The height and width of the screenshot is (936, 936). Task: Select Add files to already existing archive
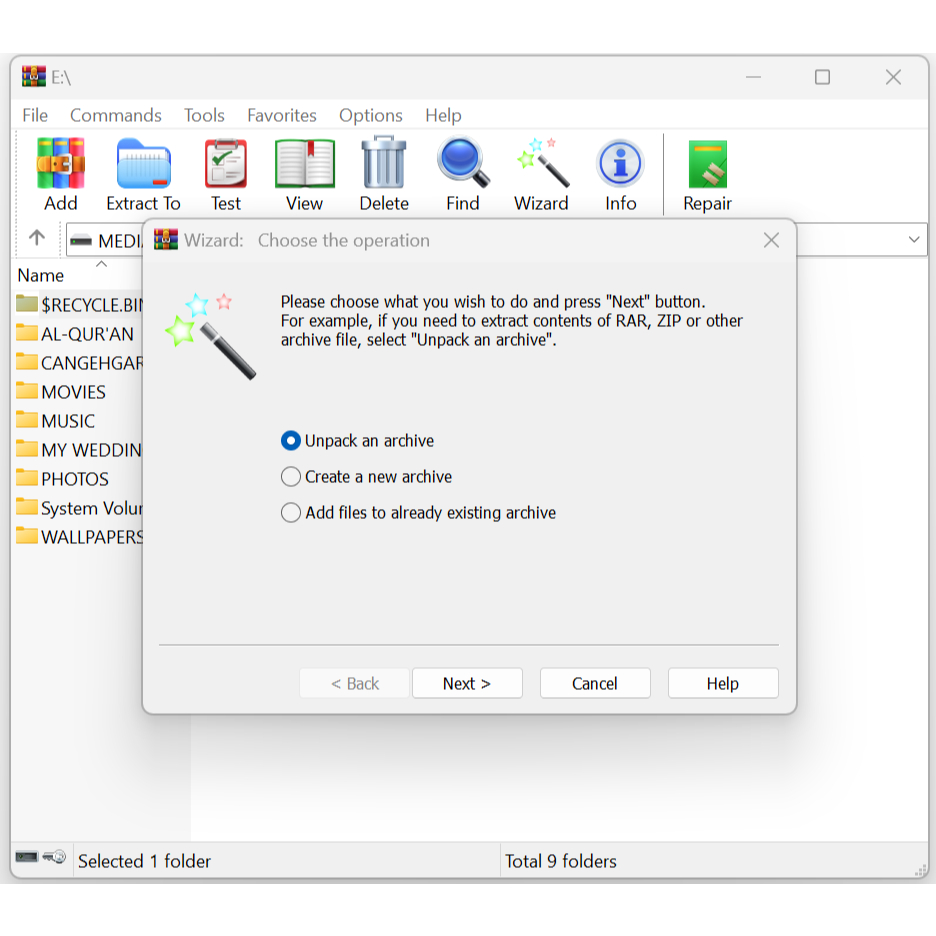pyautogui.click(x=418, y=512)
